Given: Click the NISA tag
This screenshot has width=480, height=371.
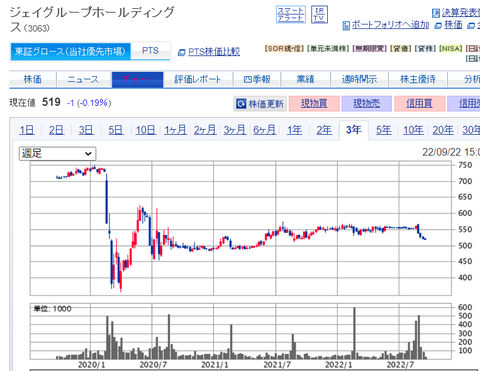Looking at the screenshot, I should click(x=451, y=49).
